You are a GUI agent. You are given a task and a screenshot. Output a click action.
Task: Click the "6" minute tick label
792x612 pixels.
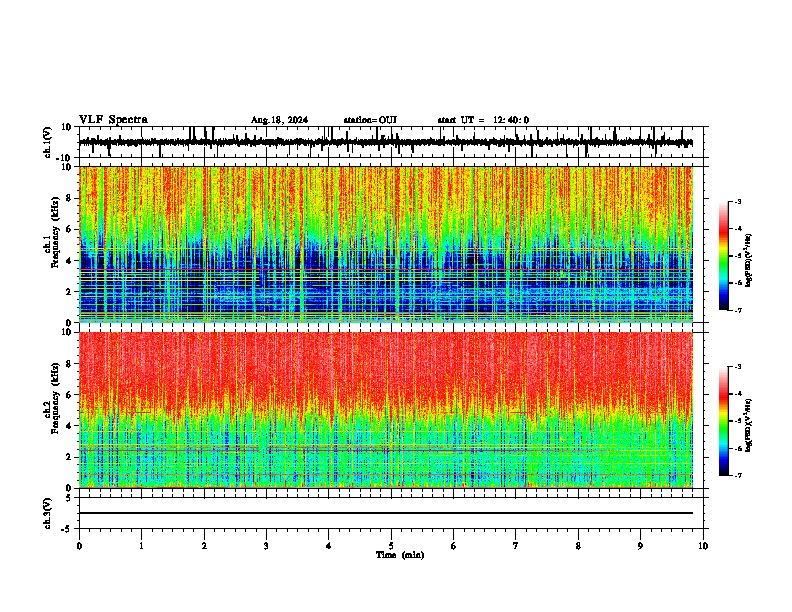point(454,546)
